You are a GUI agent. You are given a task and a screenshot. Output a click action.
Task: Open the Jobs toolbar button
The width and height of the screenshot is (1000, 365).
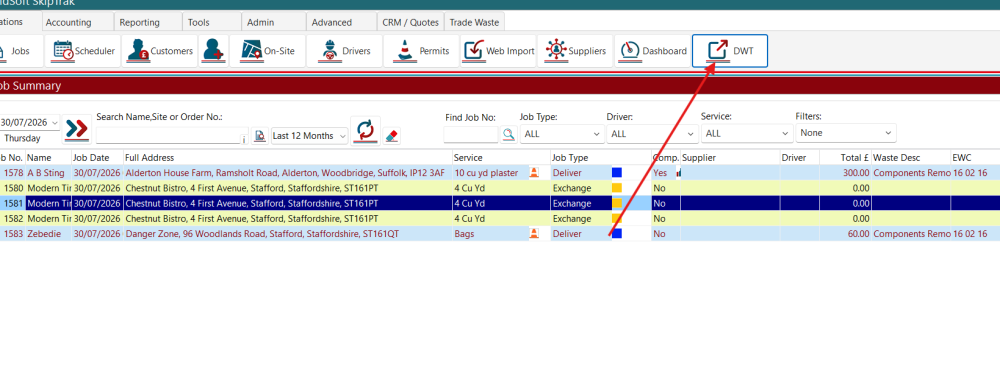click(21, 51)
